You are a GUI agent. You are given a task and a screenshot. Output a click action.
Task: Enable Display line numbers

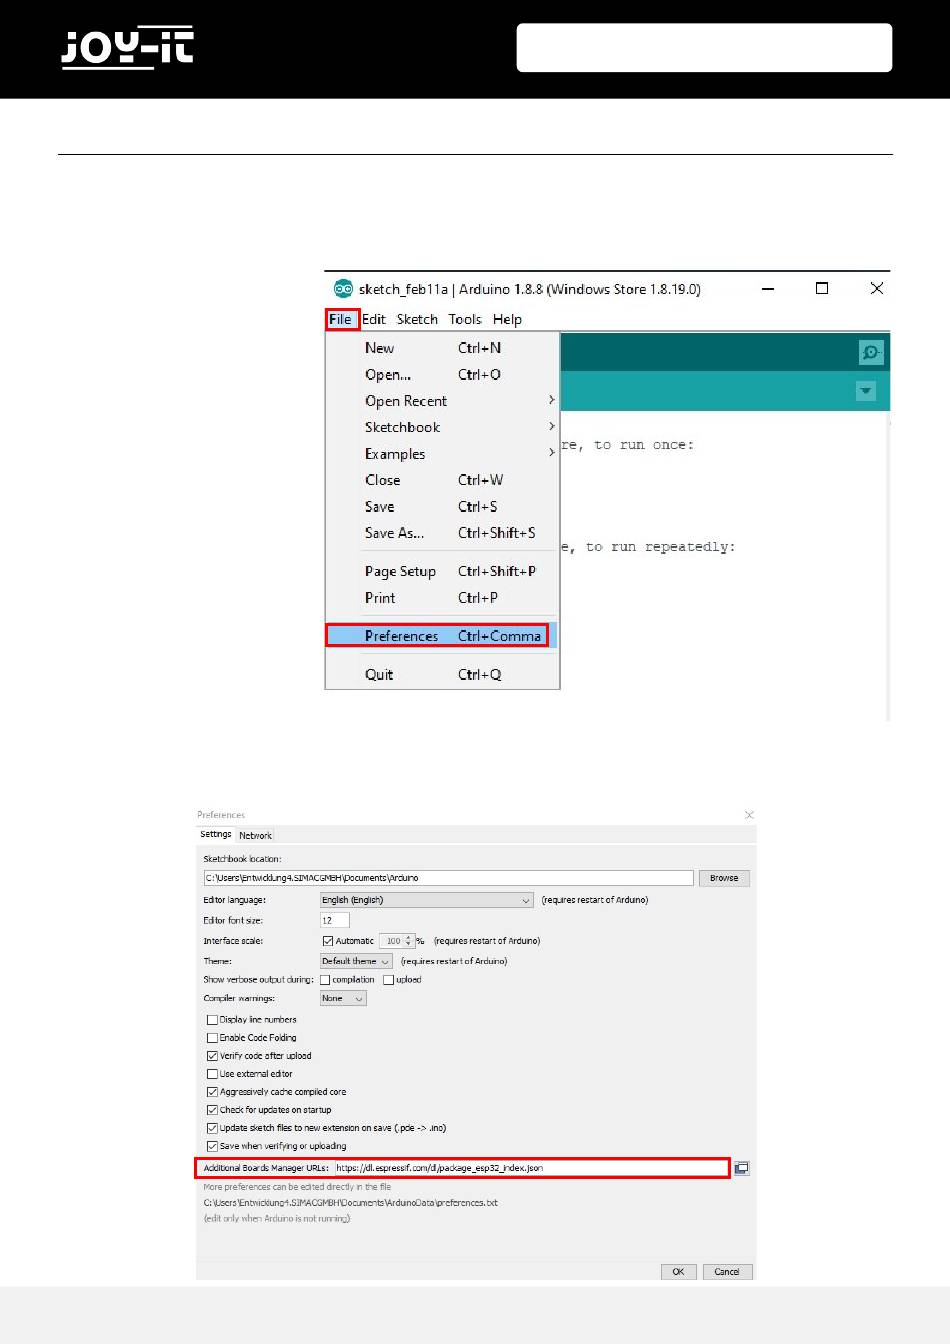point(212,1020)
